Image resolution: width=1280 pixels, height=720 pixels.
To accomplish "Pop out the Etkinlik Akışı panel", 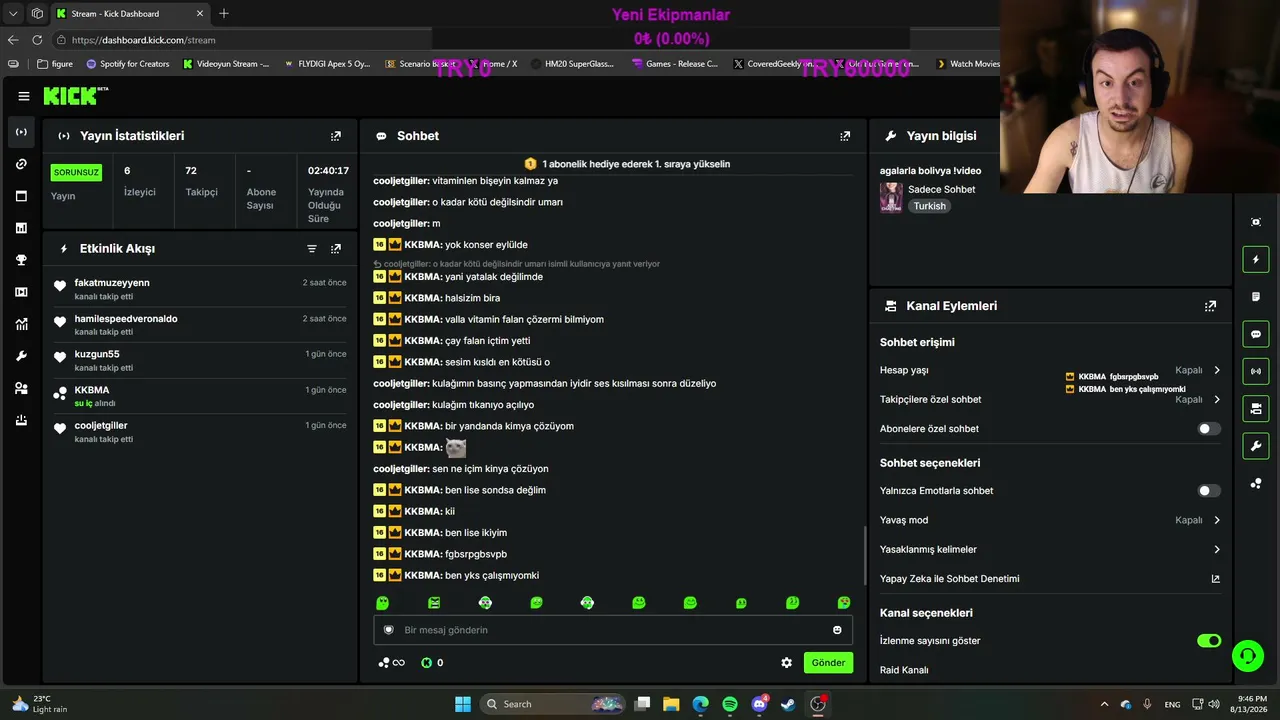I will coord(336,249).
